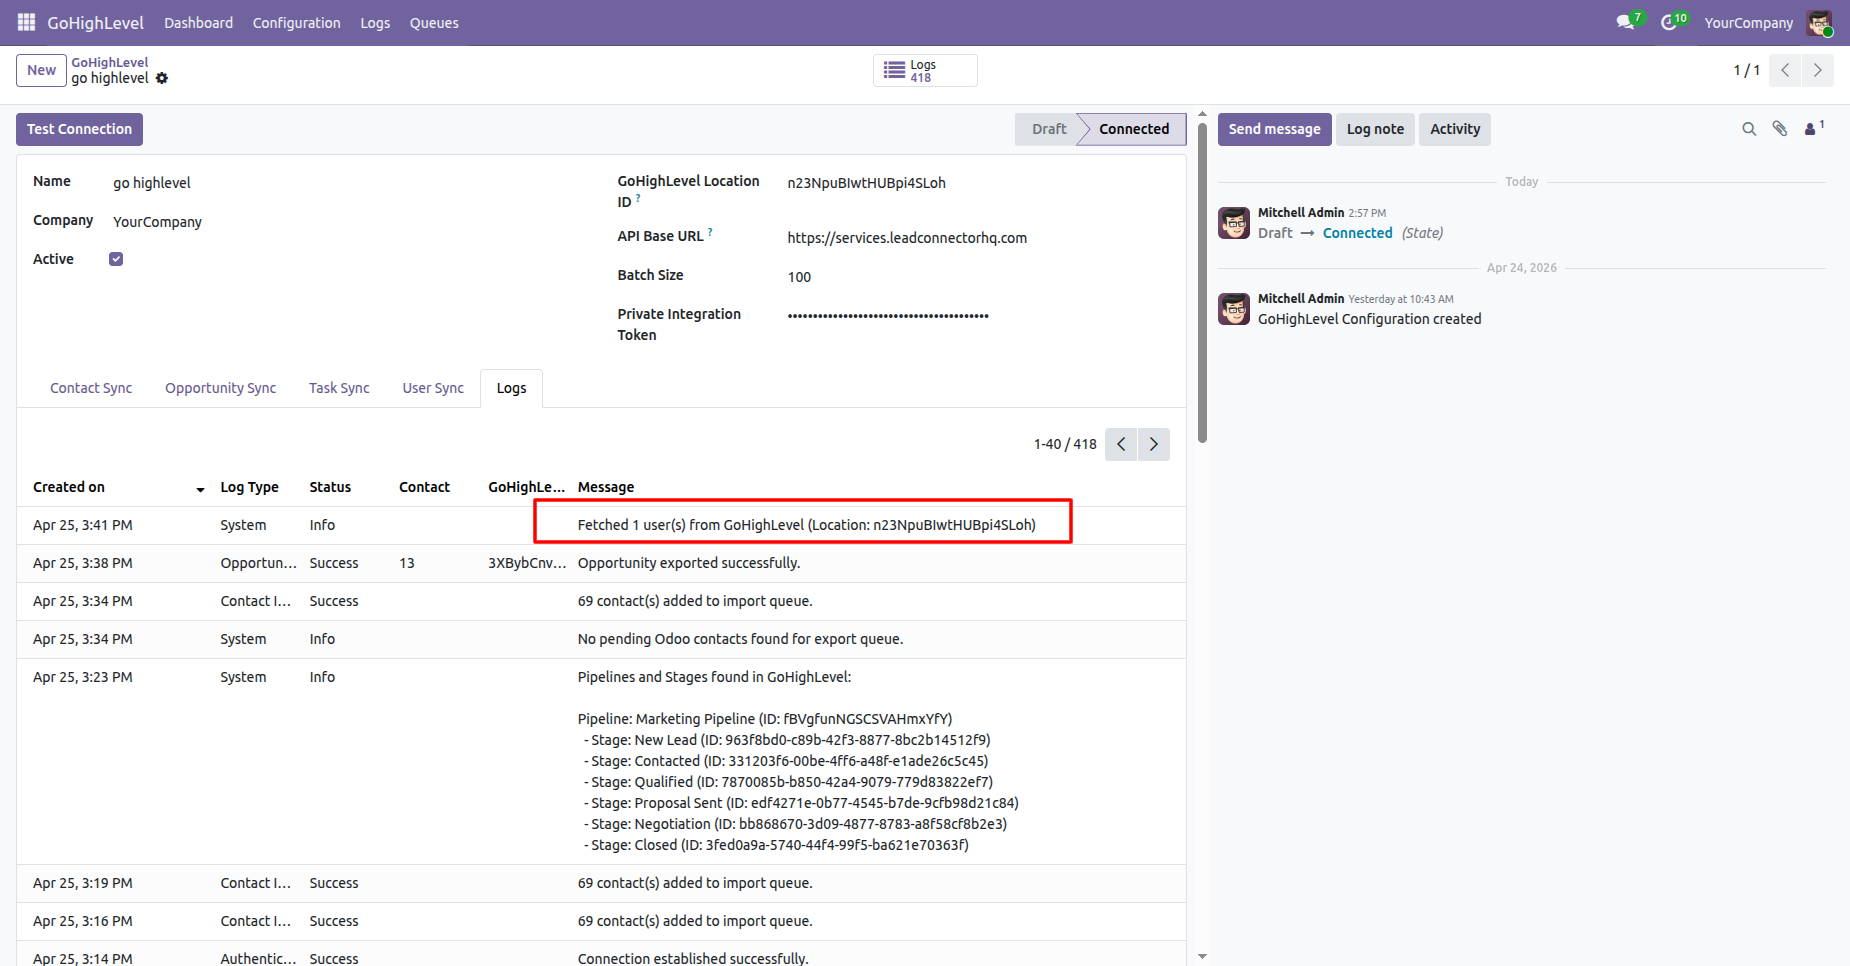The height and width of the screenshot is (966, 1850).
Task: Click the gear icon next to go highlevel
Action: 162,78
